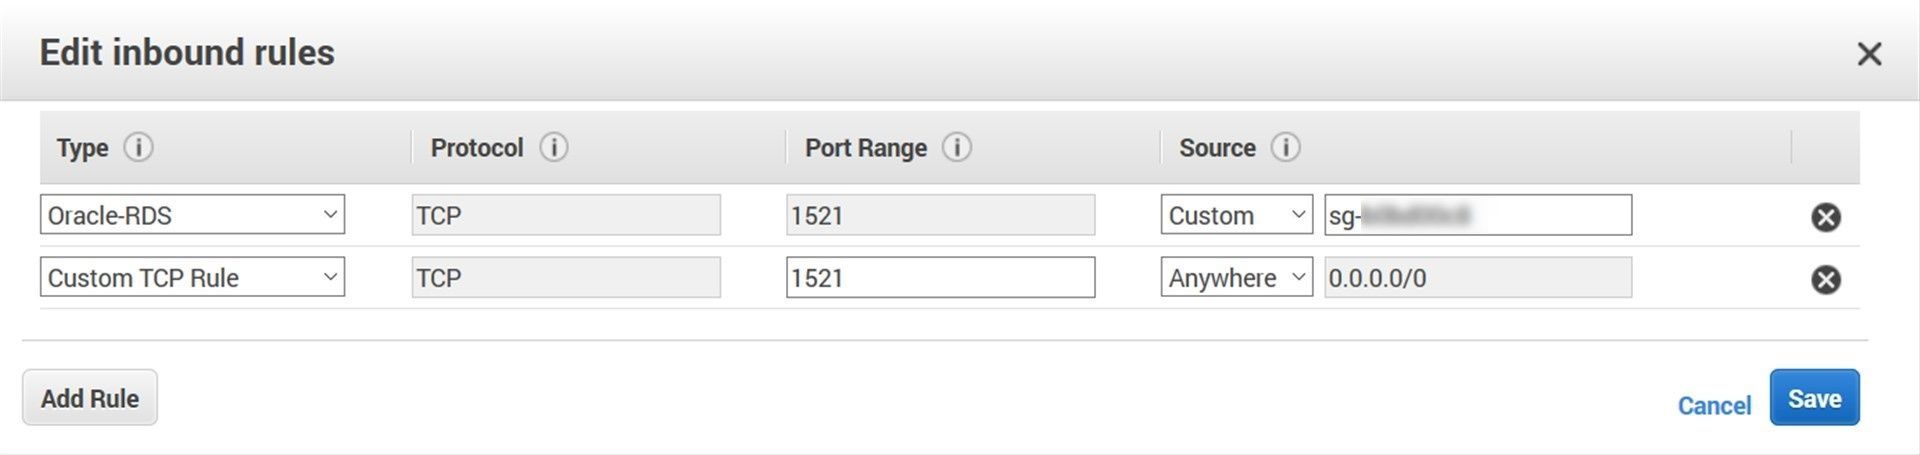Viewport: 1920px width, 455px height.
Task: Cancel editing inbound rules
Action: tap(1714, 405)
